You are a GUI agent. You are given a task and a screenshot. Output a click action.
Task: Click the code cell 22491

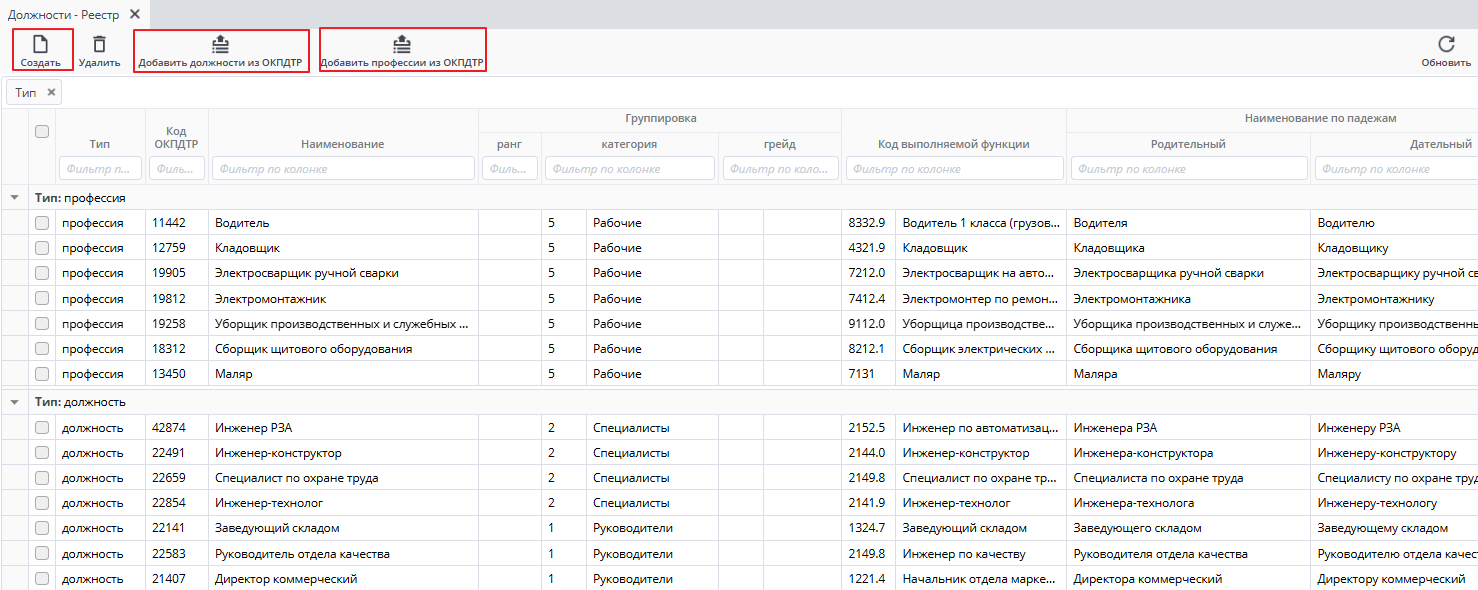[177, 453]
